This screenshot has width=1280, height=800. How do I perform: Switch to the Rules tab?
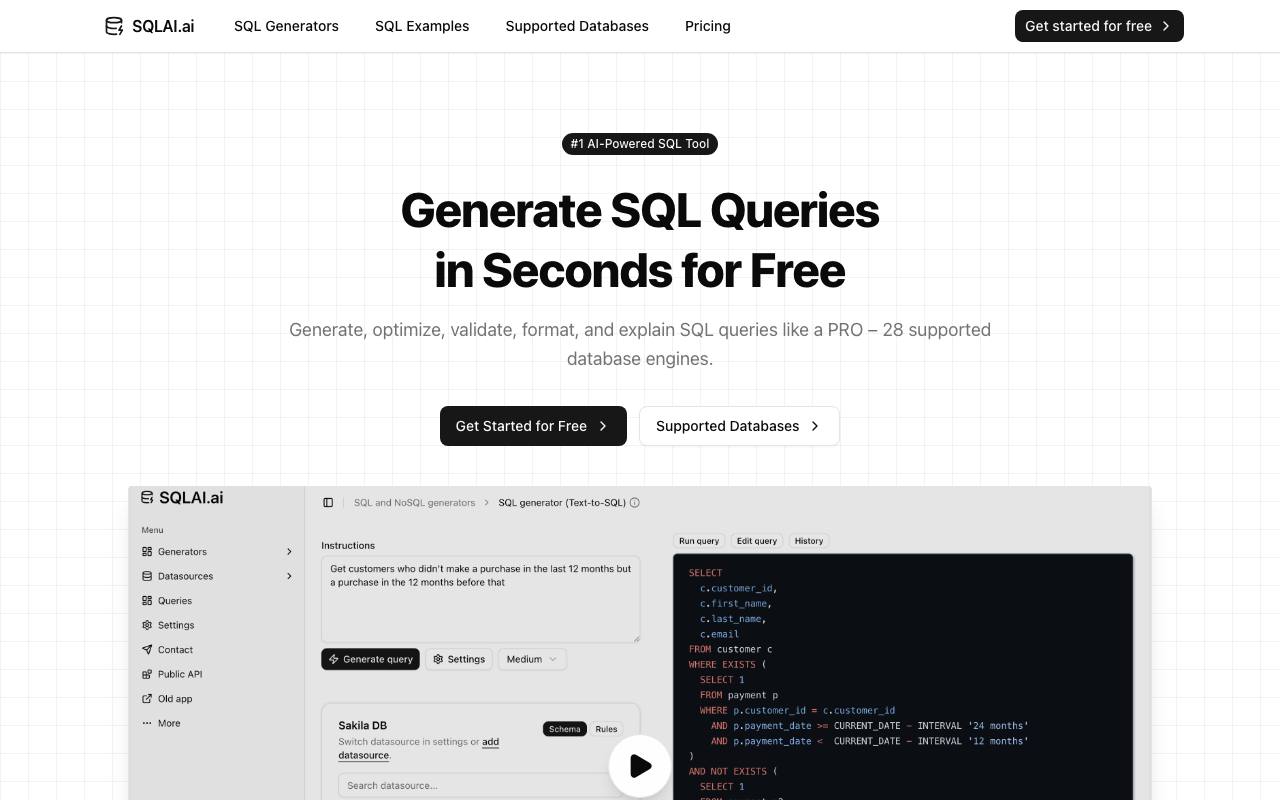[x=606, y=729]
